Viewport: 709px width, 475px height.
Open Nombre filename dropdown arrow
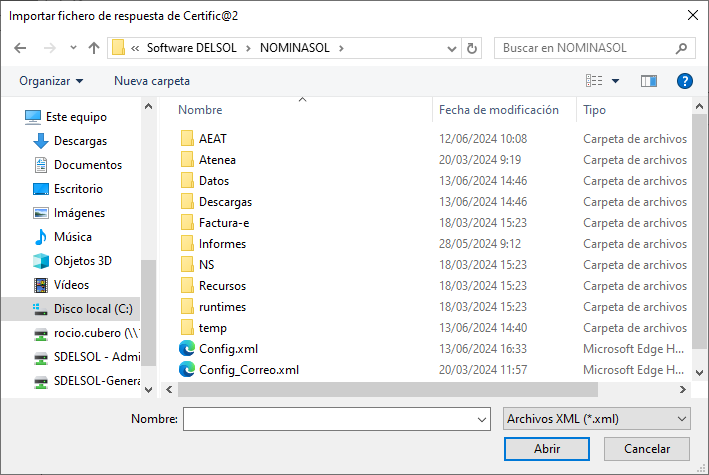[482, 419]
